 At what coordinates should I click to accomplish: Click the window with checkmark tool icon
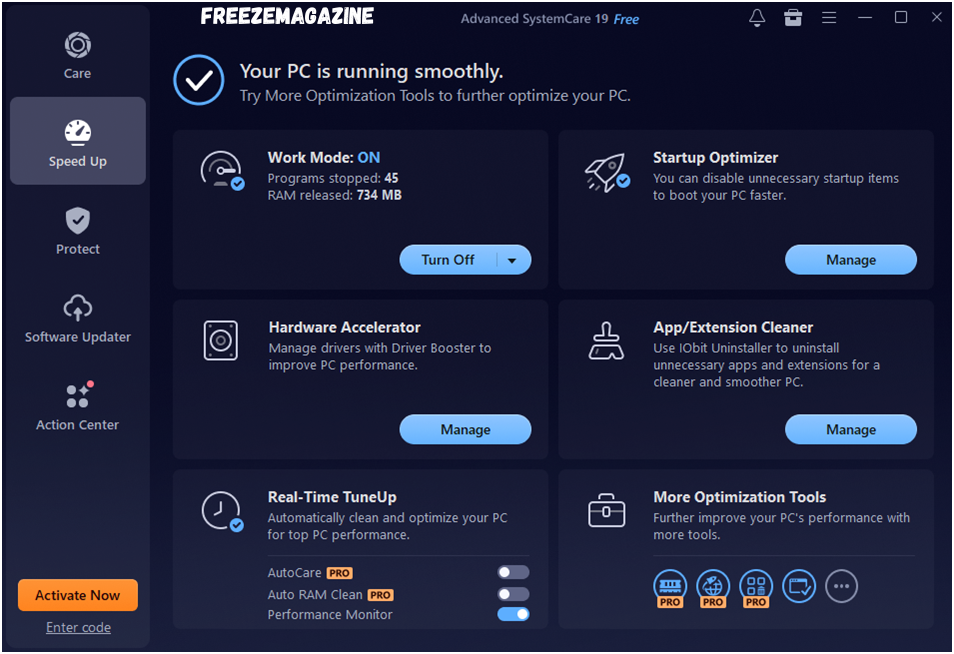point(799,586)
